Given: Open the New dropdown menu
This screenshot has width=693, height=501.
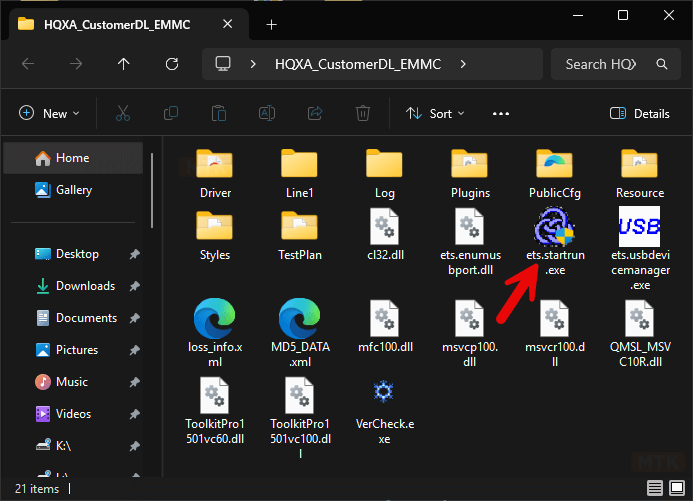Looking at the screenshot, I should tap(49, 114).
